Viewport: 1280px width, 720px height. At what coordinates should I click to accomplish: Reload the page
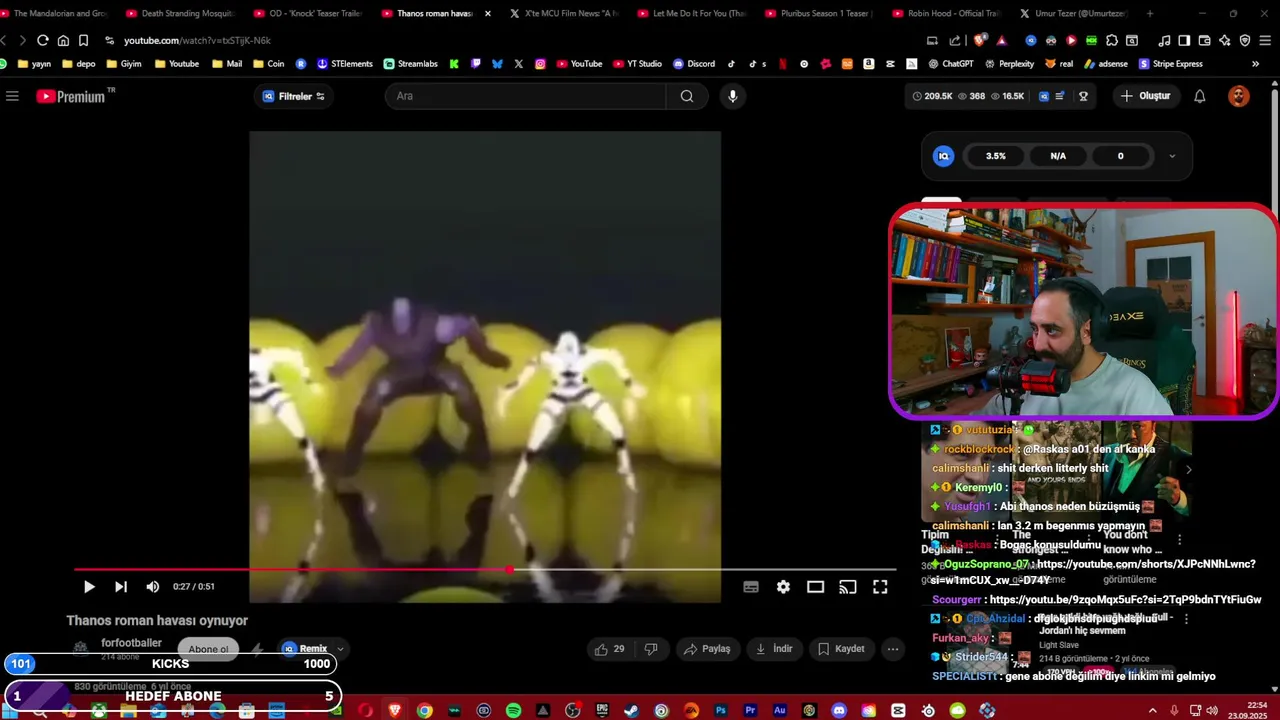pyautogui.click(x=42, y=40)
